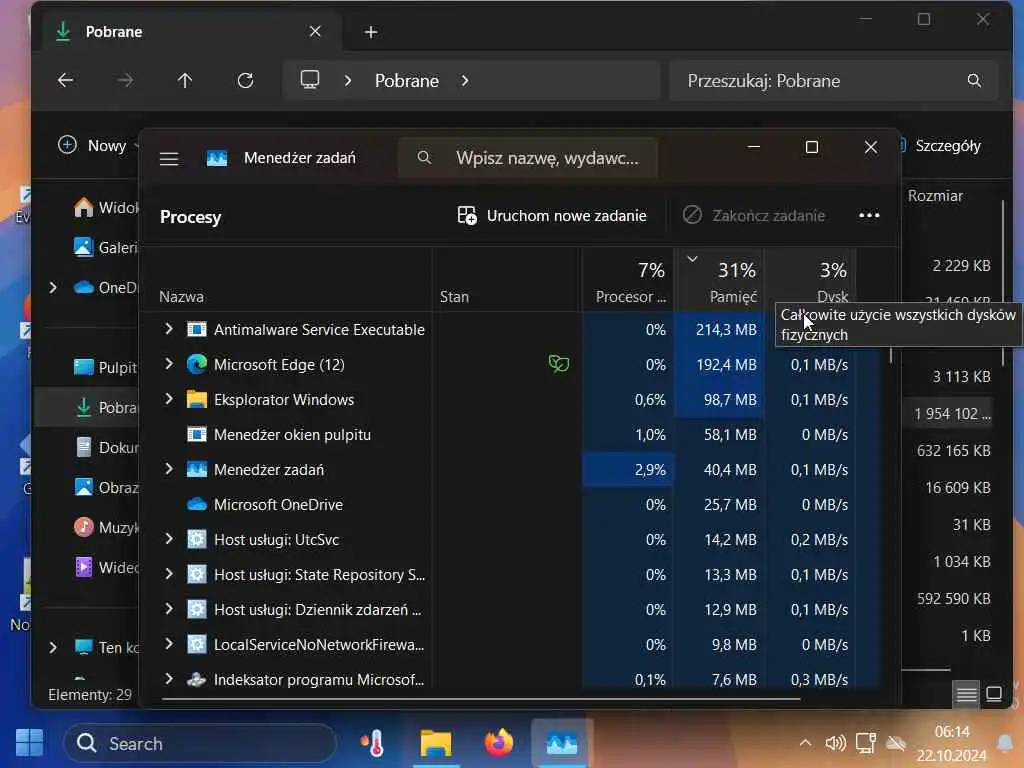
Task: Click the taskbar Search box
Action: [200, 743]
